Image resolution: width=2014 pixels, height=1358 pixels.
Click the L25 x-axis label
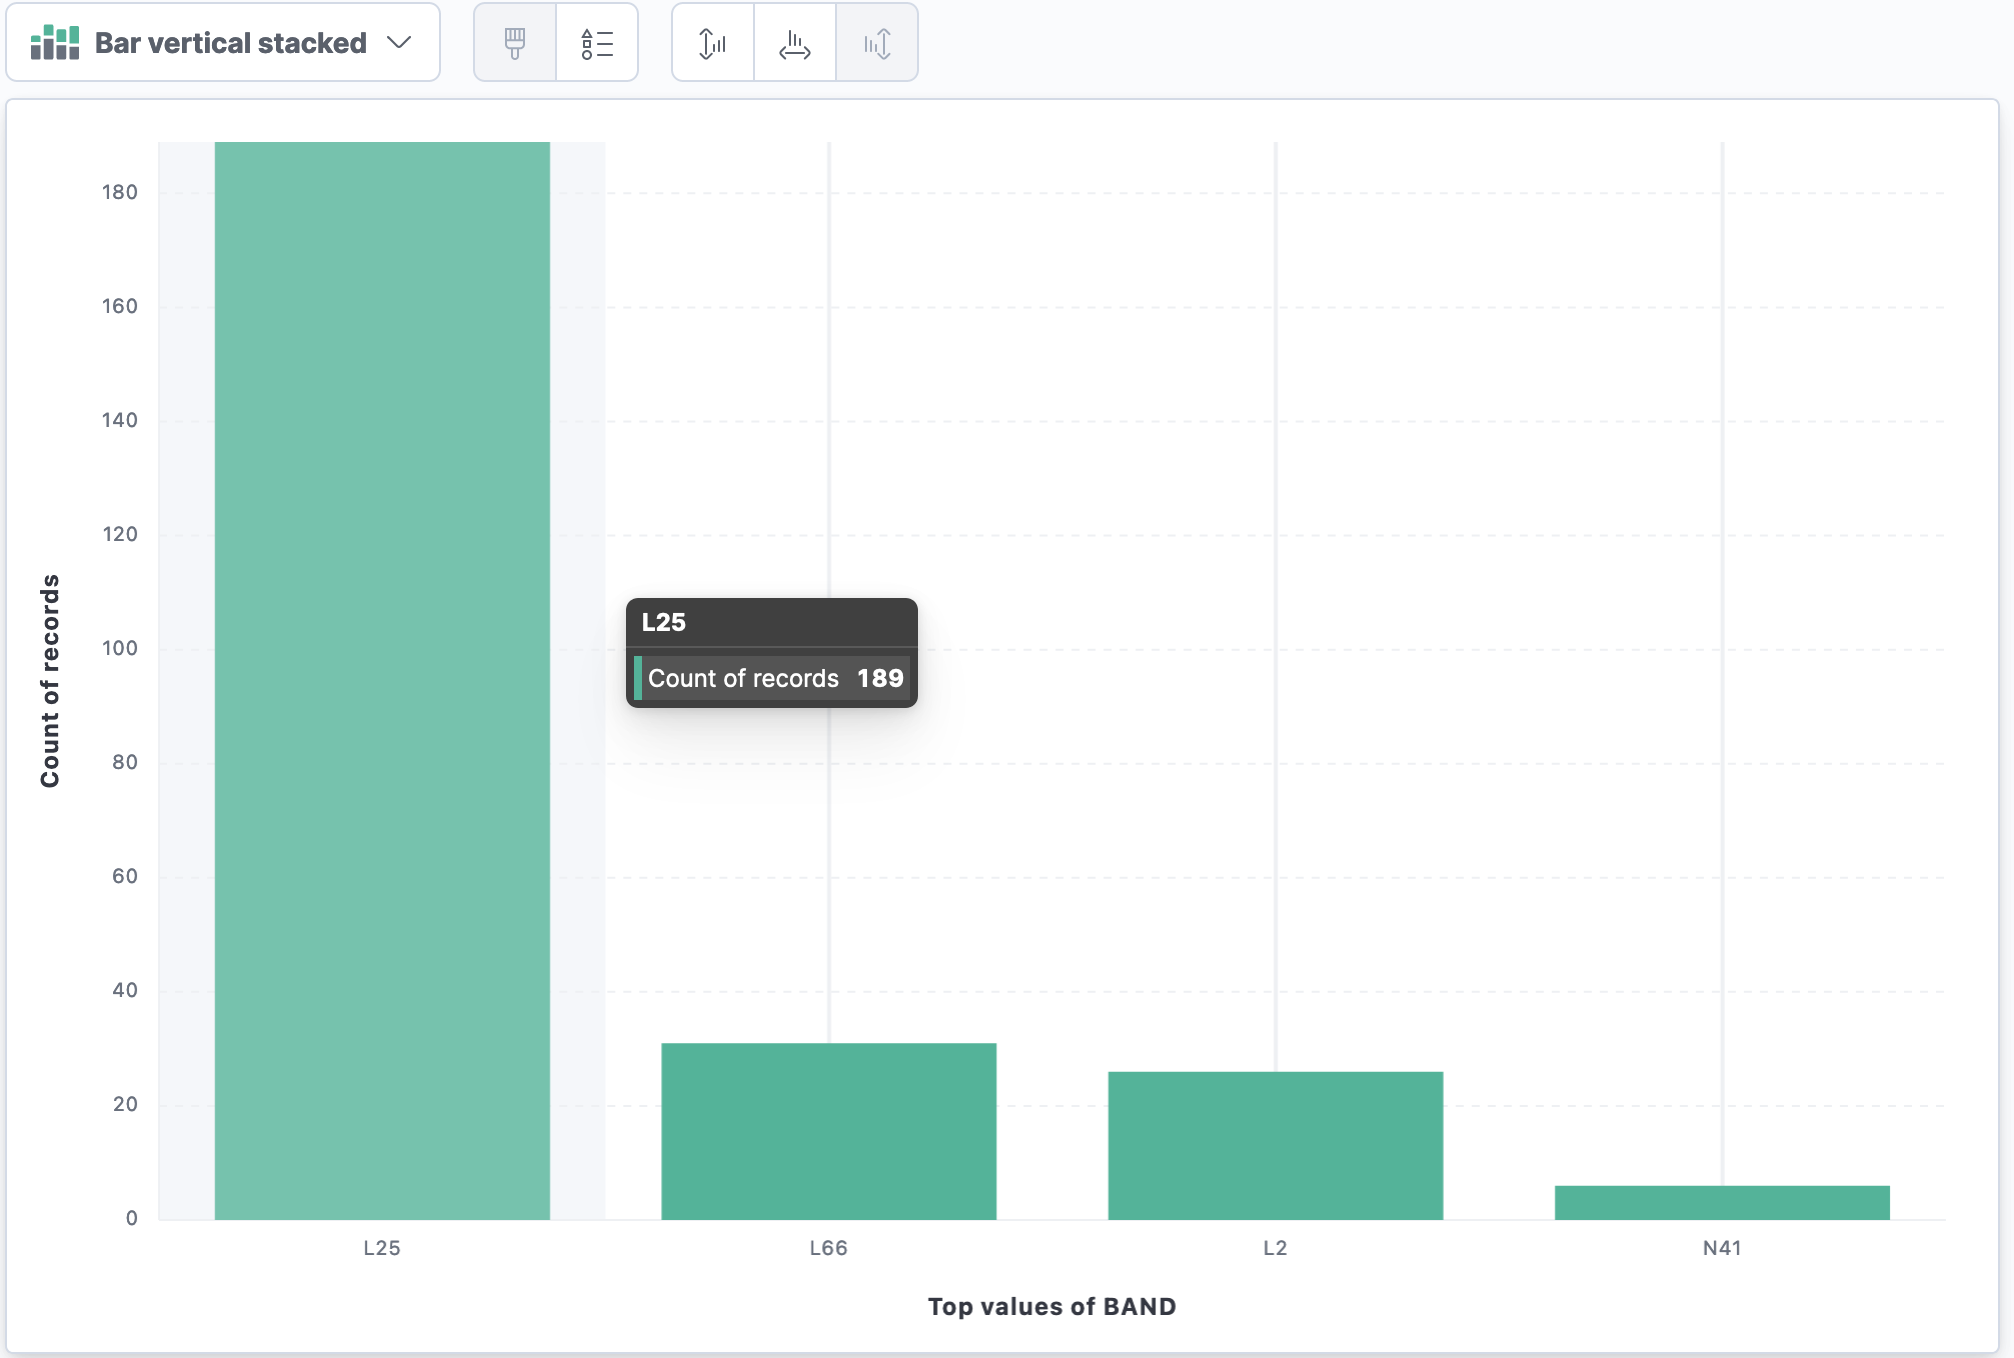382,1248
